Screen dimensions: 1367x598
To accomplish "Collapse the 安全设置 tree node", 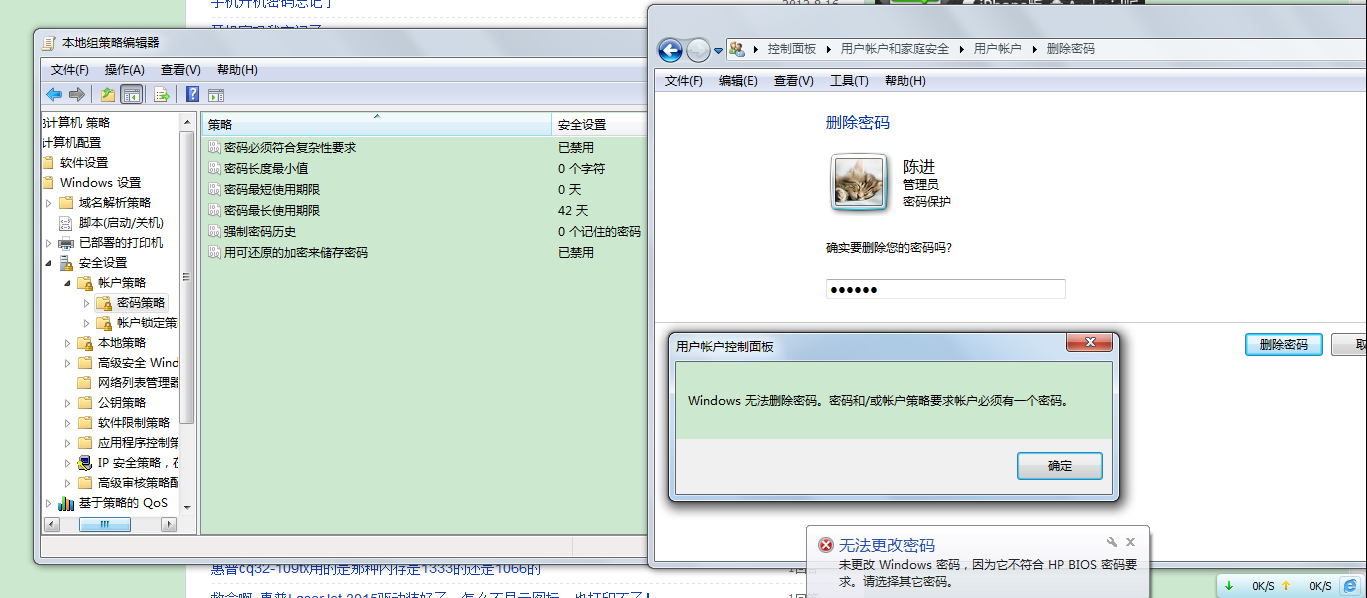I will pos(48,263).
